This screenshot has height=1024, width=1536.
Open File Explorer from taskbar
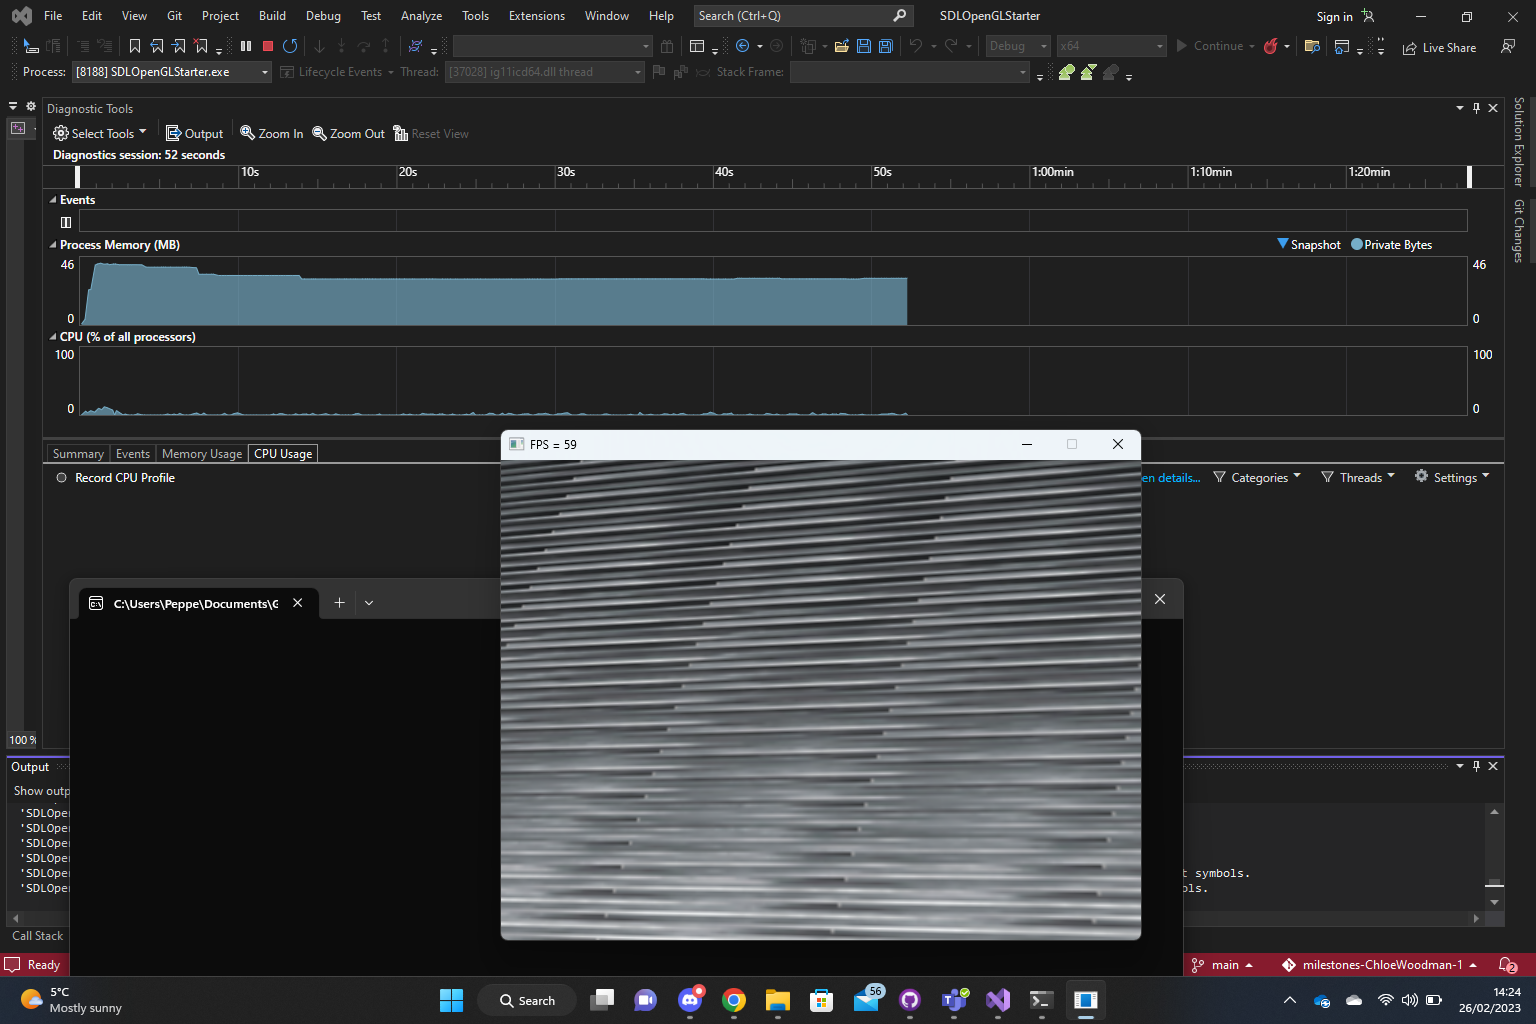(778, 1000)
